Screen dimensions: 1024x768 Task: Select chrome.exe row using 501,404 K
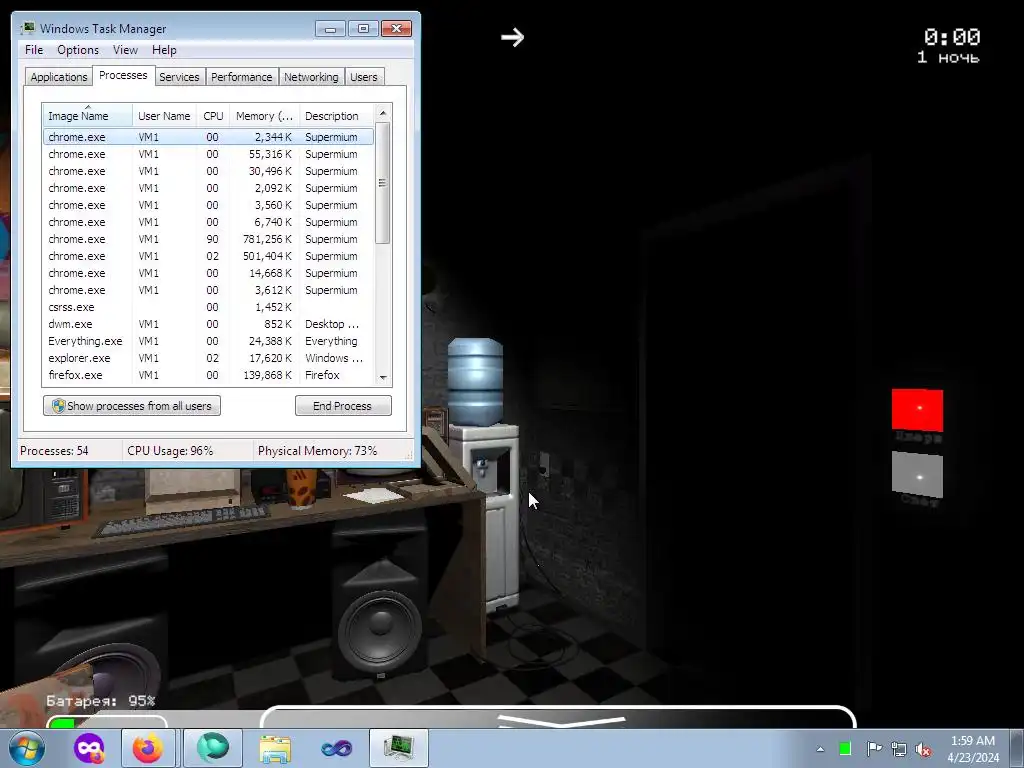click(208, 256)
